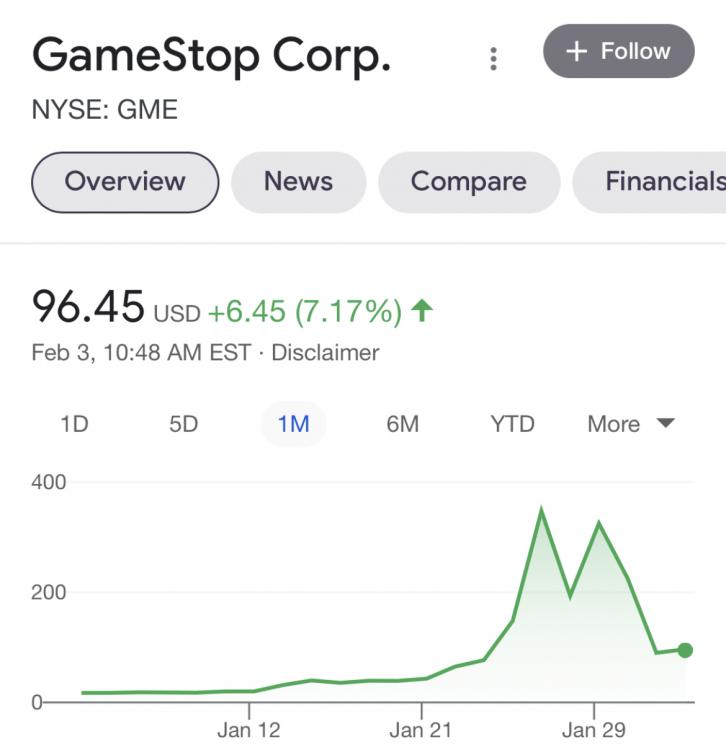Select the Compare tab
The height and width of the screenshot is (750, 726).
[468, 182]
